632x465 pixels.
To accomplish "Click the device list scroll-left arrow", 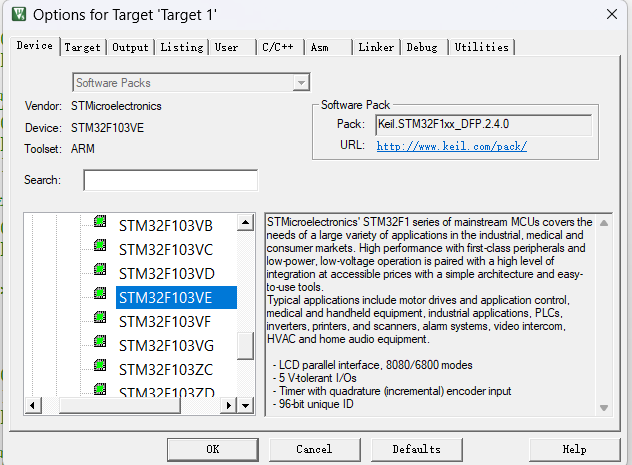I will (x=33, y=405).
